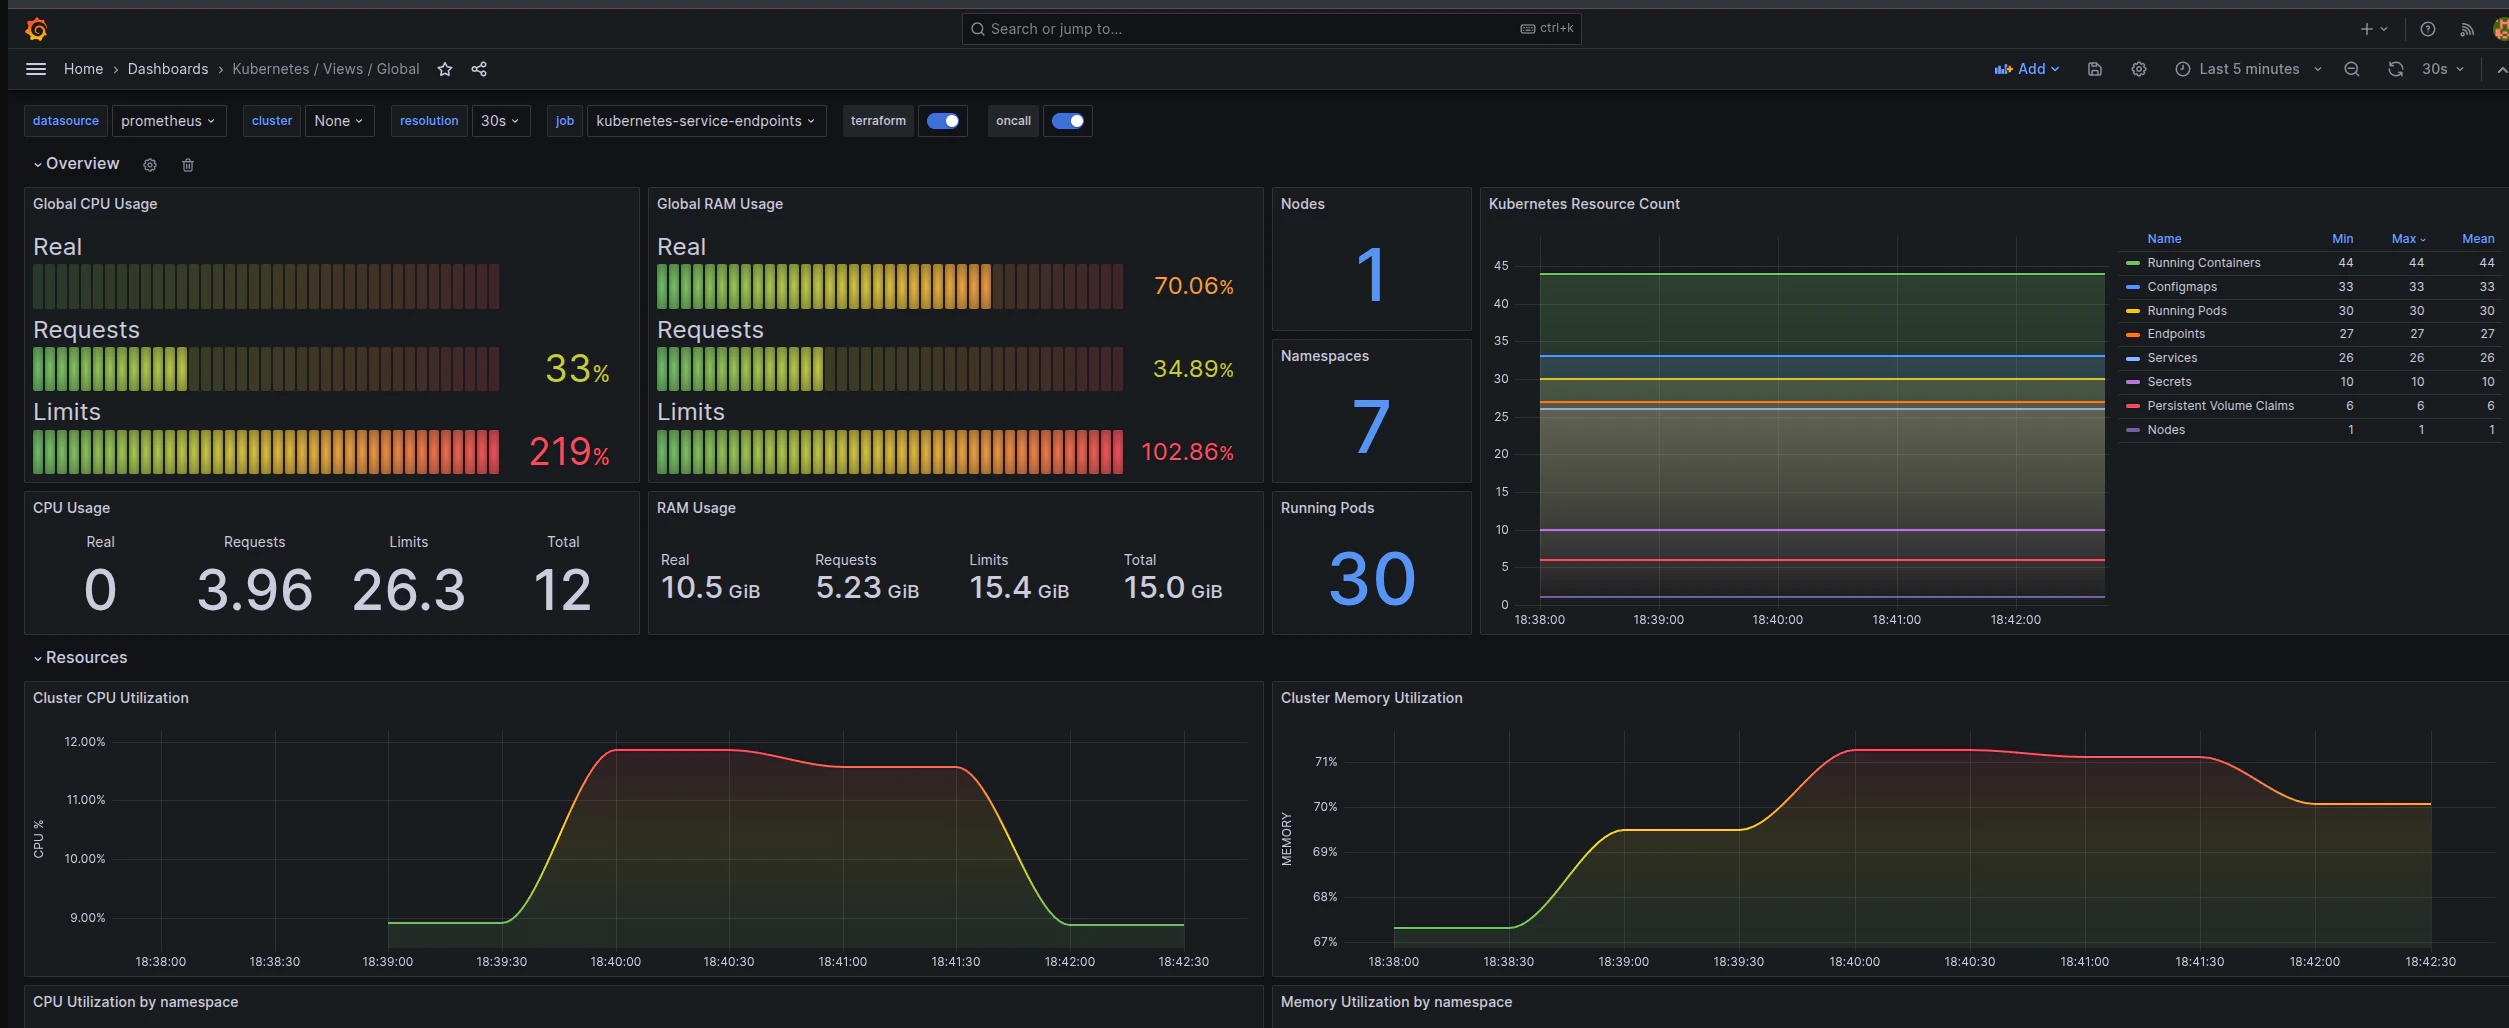Navigate to Dashboards in the breadcrumb

(x=168, y=69)
